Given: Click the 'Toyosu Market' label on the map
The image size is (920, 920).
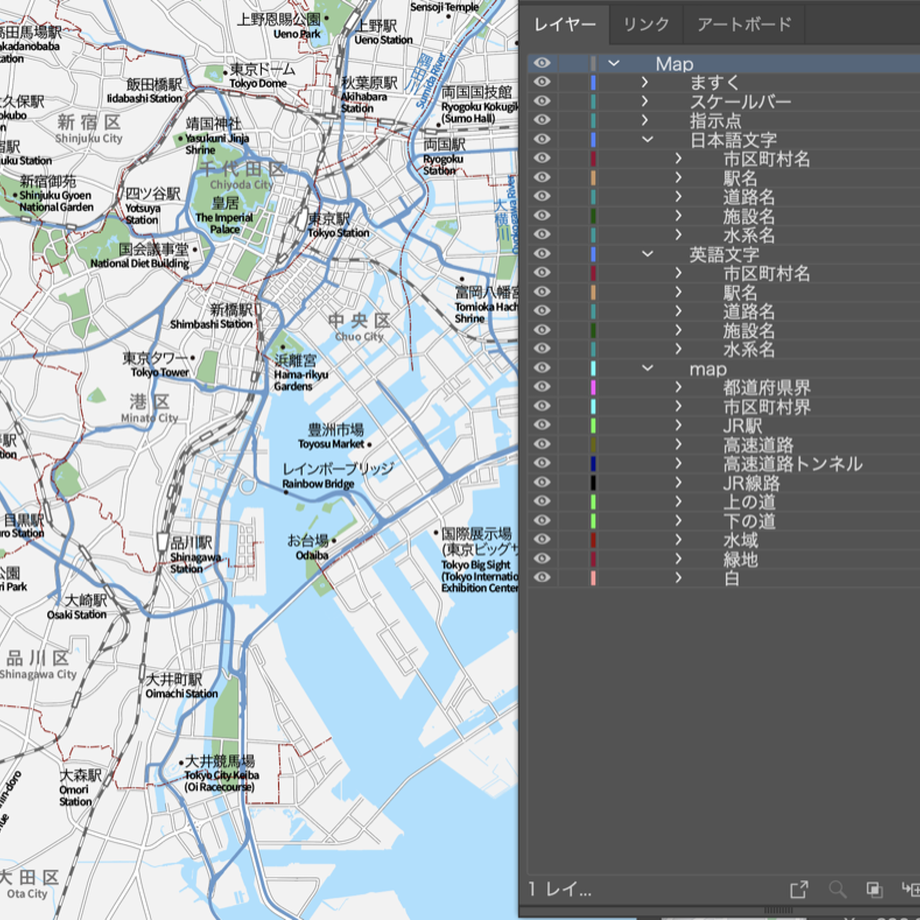Looking at the screenshot, I should tap(332, 444).
